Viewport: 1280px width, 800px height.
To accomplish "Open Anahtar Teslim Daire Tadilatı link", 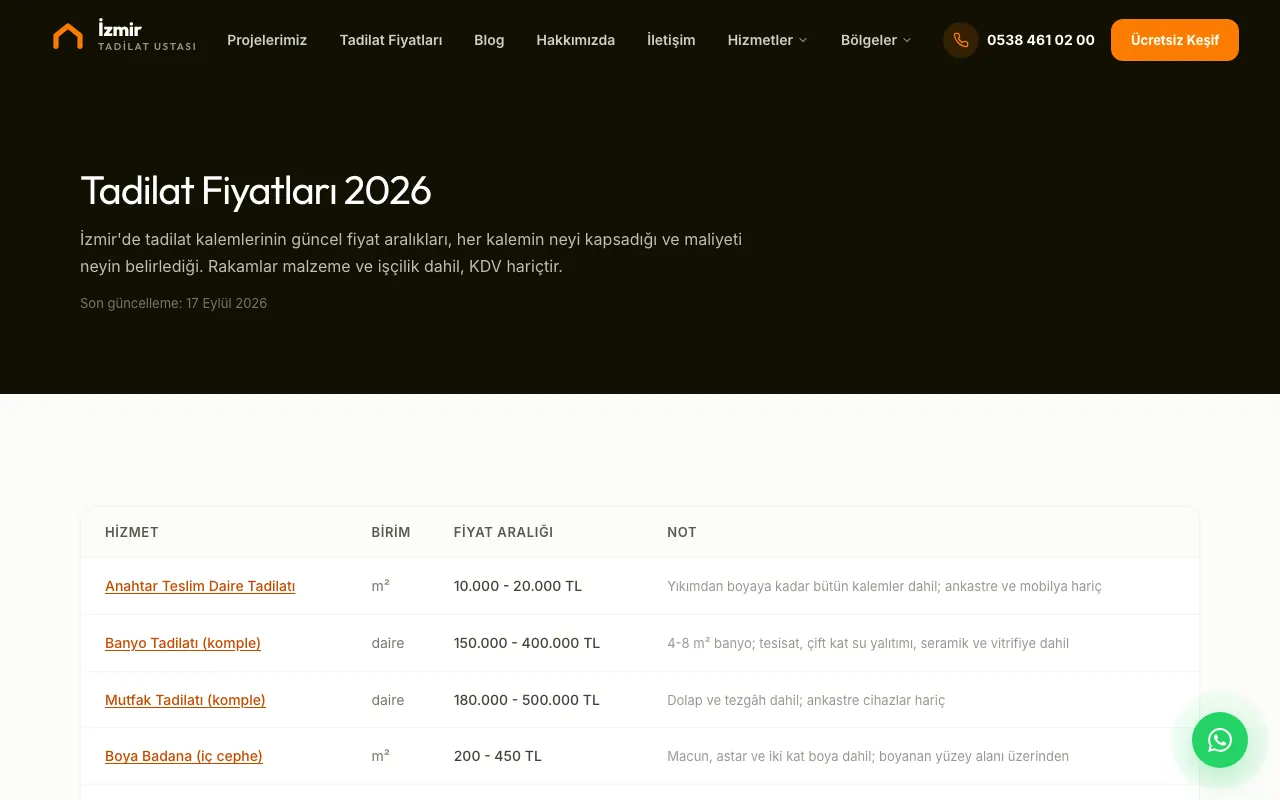I will coord(200,586).
